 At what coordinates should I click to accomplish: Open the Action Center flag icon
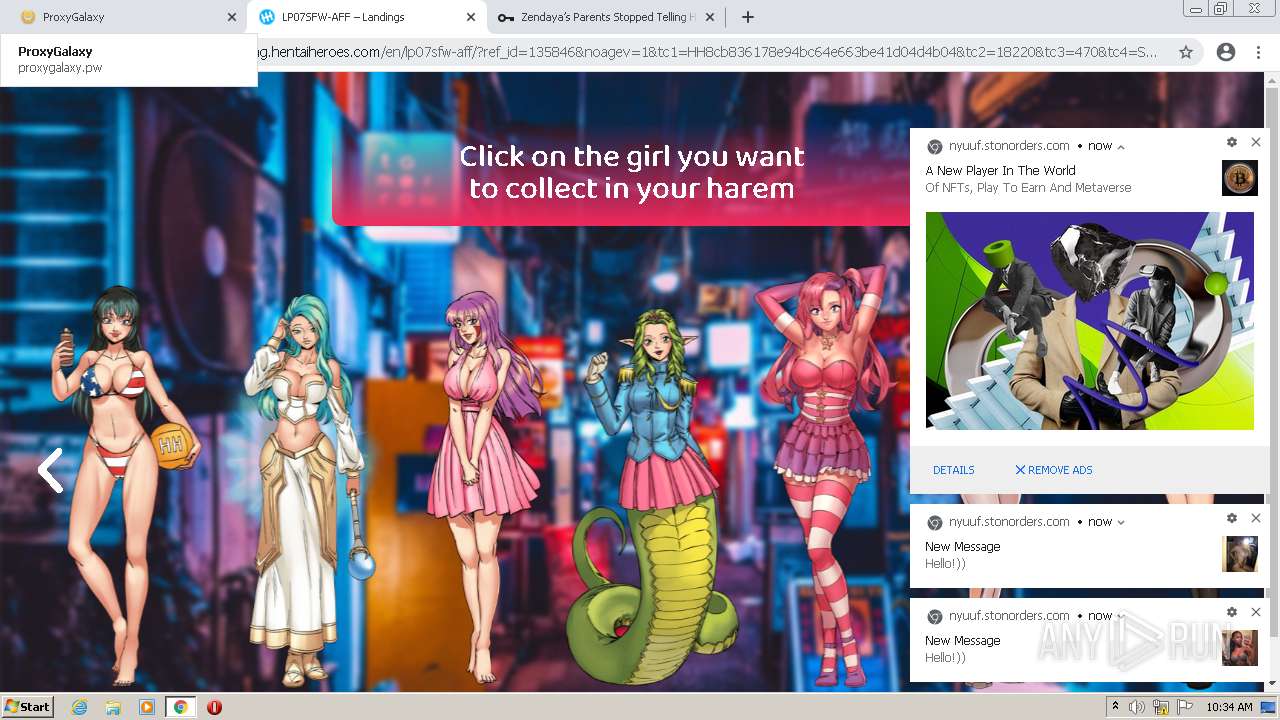point(1184,707)
